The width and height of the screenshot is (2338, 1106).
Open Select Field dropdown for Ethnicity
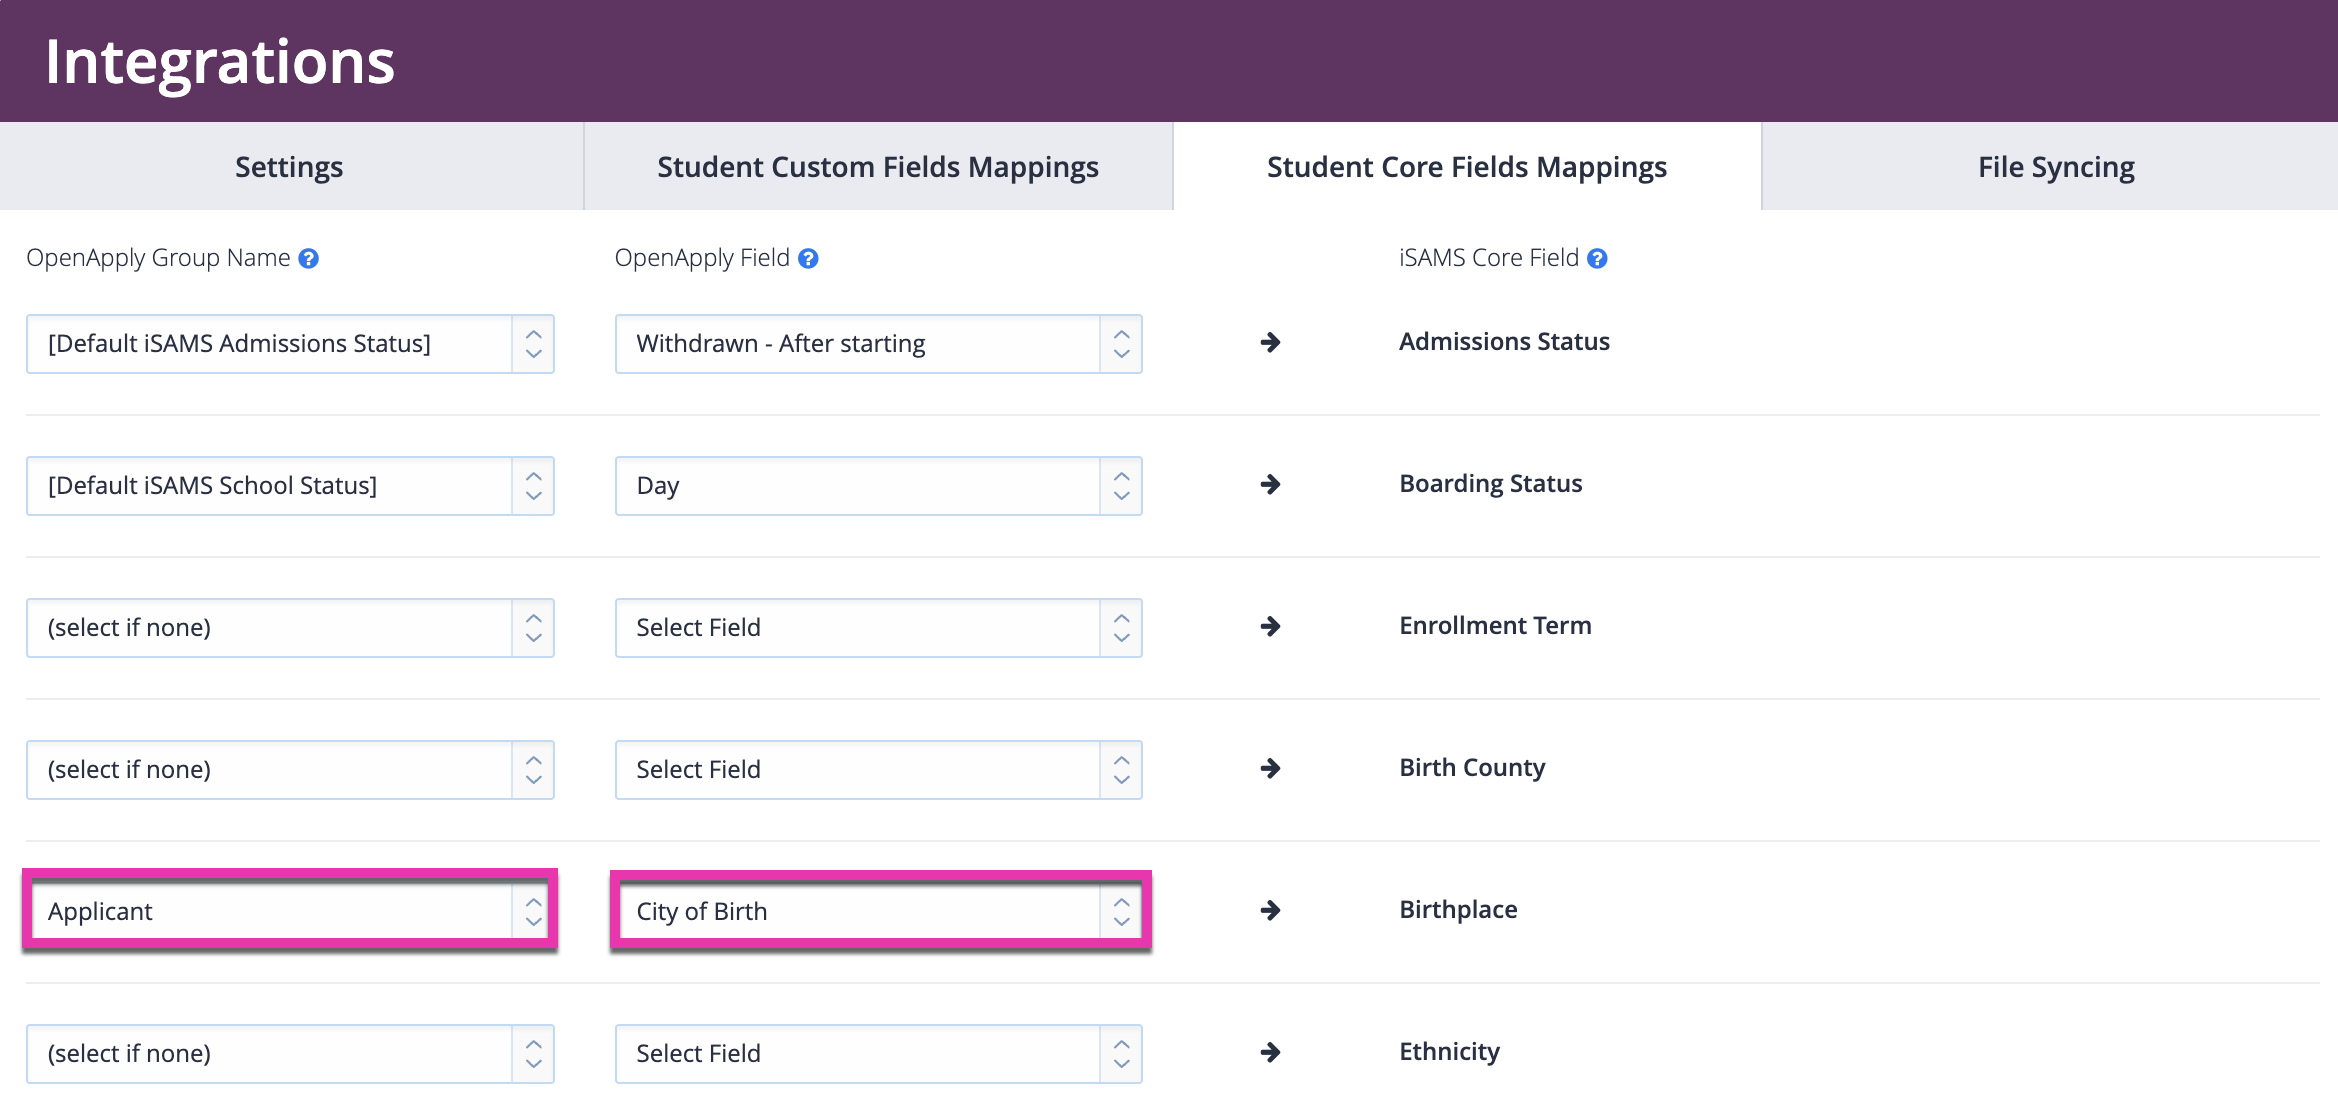tap(878, 1054)
